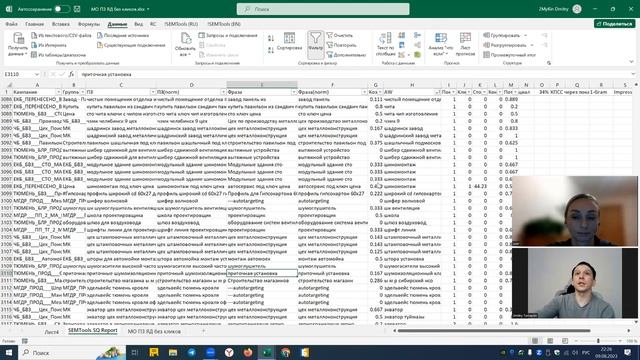This screenshot has height=360, width=640.
Task: Toggle the AutoSave (Автосохранение) switch
Action: point(61,9)
